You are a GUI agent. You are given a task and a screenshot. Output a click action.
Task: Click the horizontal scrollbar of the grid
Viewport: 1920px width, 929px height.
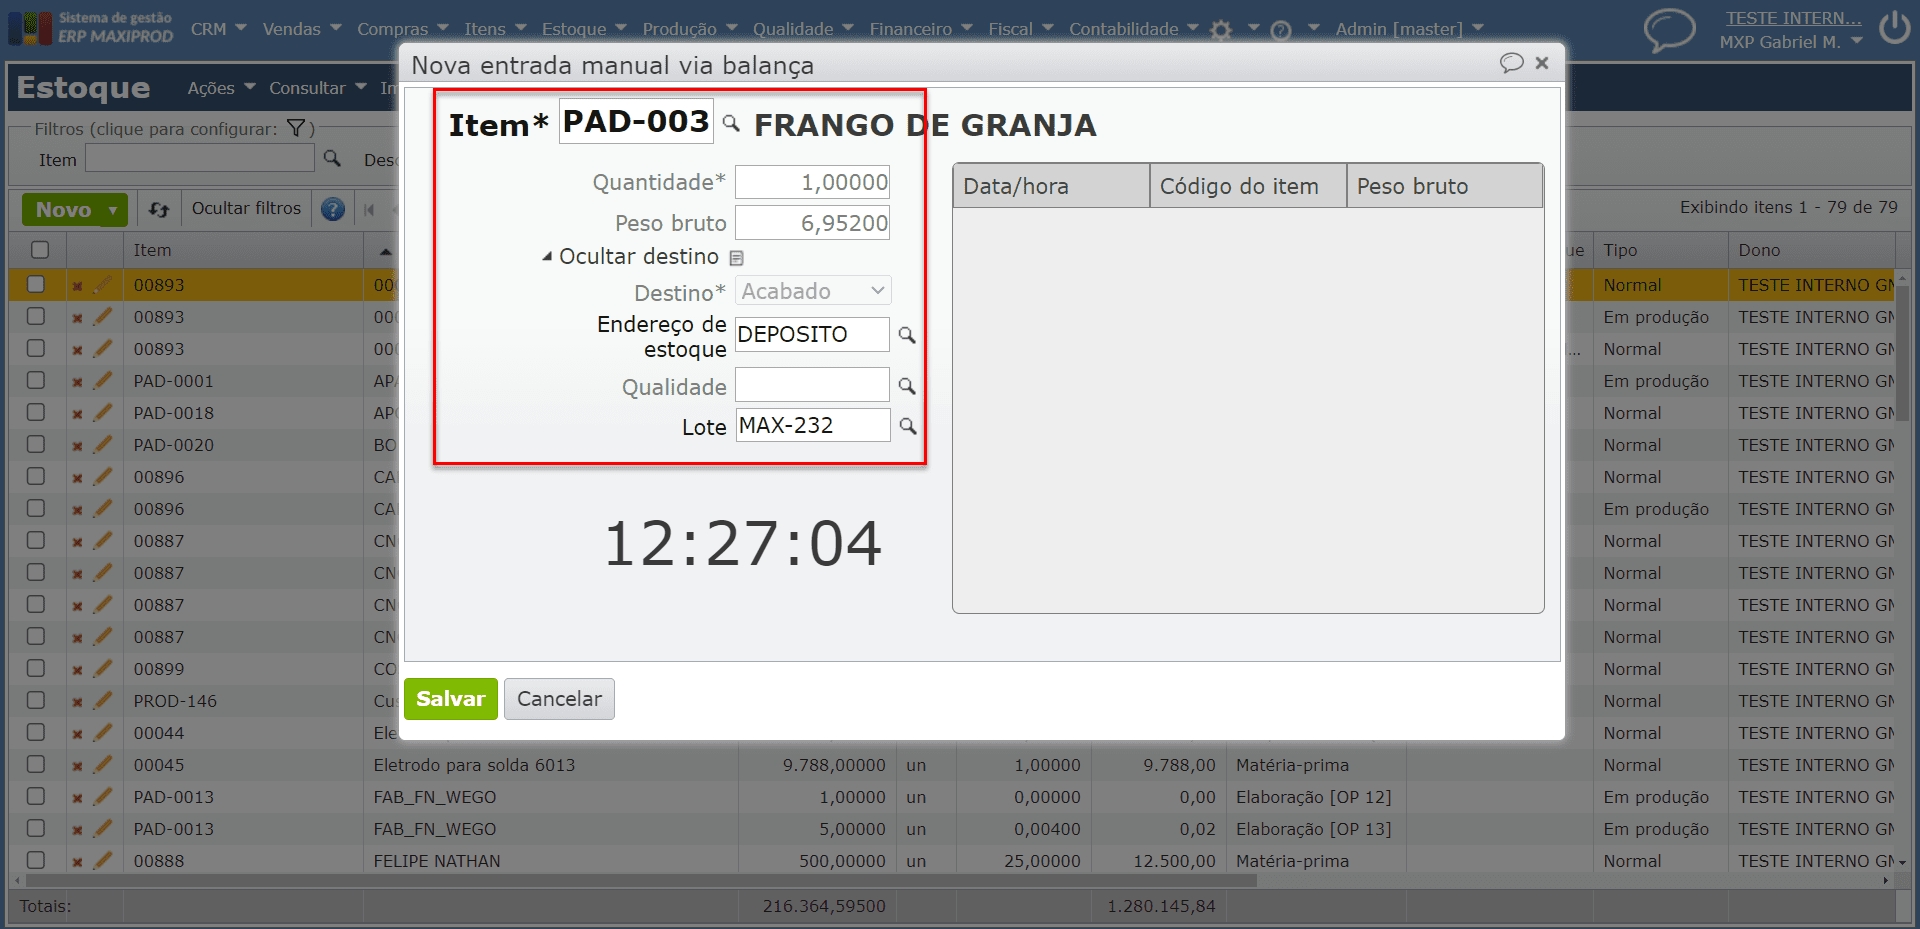[x=642, y=881]
